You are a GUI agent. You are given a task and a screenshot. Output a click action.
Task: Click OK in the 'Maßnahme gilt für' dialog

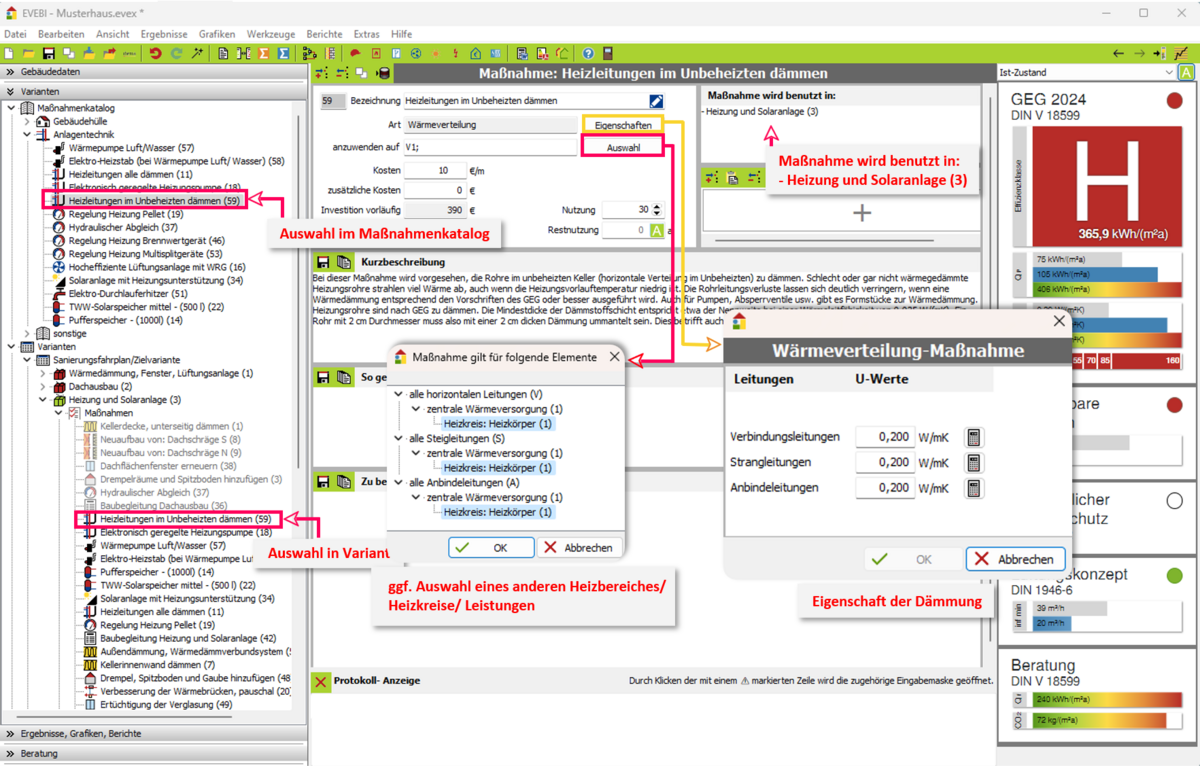tap(491, 548)
